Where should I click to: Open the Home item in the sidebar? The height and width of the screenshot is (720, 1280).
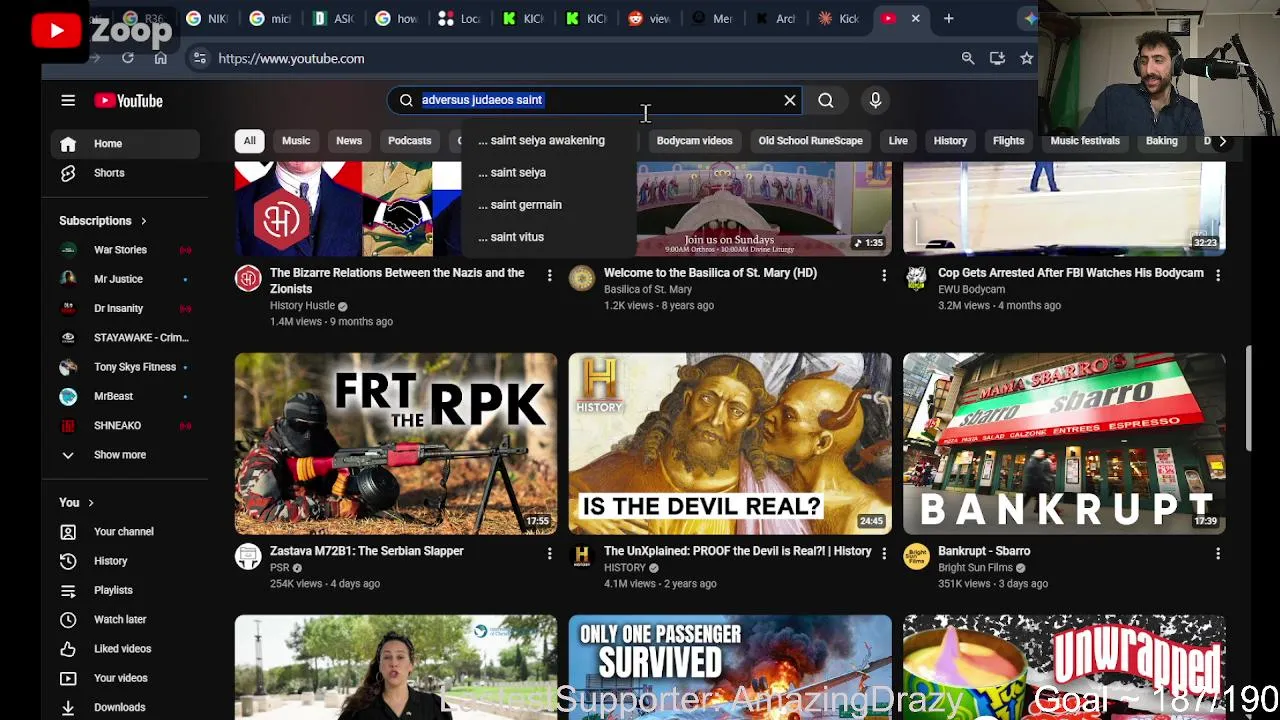pyautogui.click(x=125, y=144)
